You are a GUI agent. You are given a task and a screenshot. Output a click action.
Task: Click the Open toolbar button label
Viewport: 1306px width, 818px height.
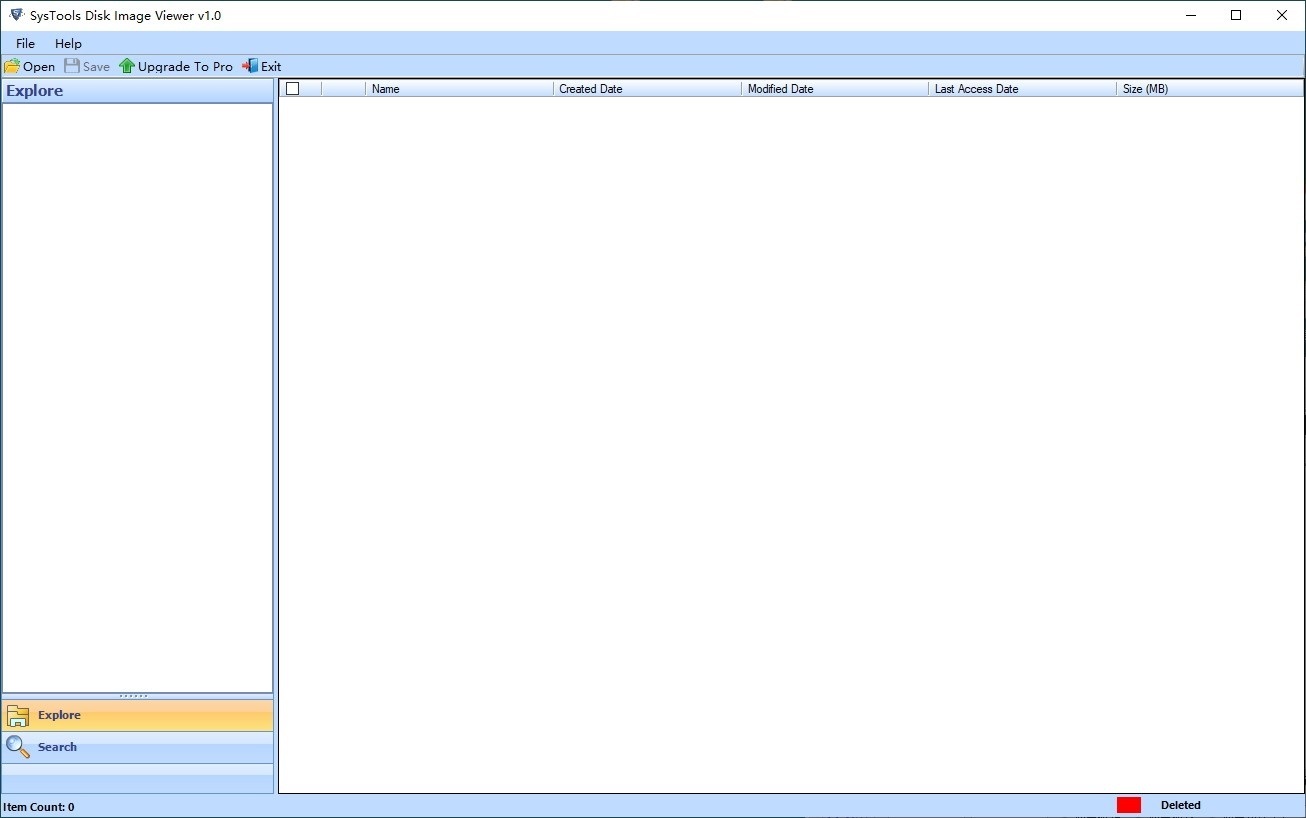[x=39, y=67]
